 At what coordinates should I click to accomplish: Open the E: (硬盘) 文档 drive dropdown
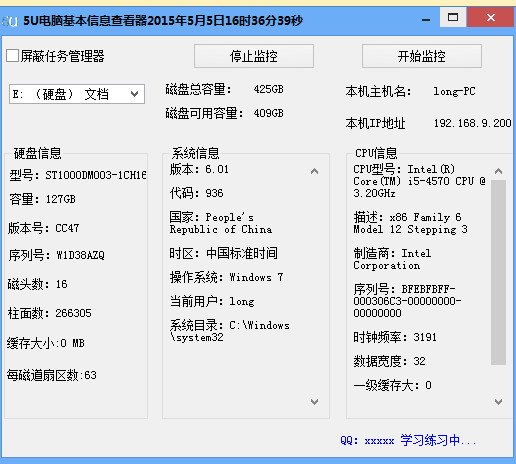pyautogui.click(x=77, y=94)
